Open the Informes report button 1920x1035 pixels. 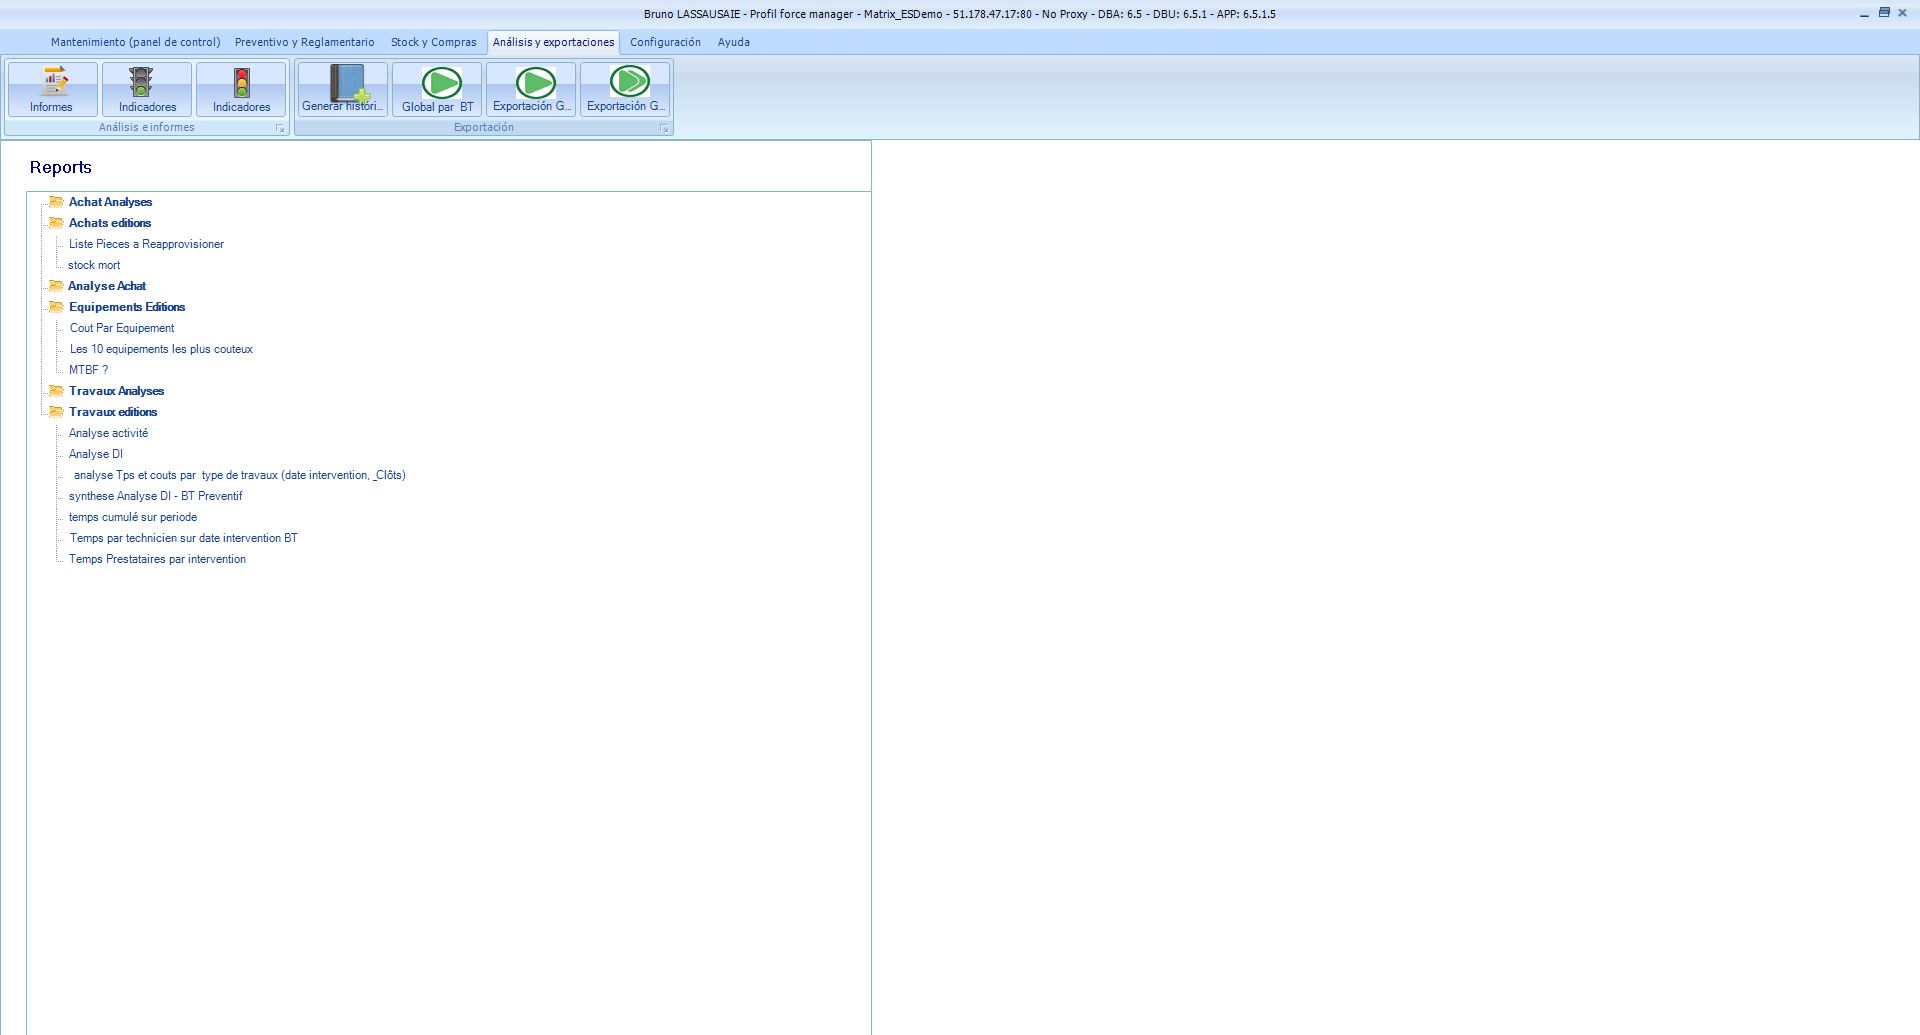click(x=52, y=89)
